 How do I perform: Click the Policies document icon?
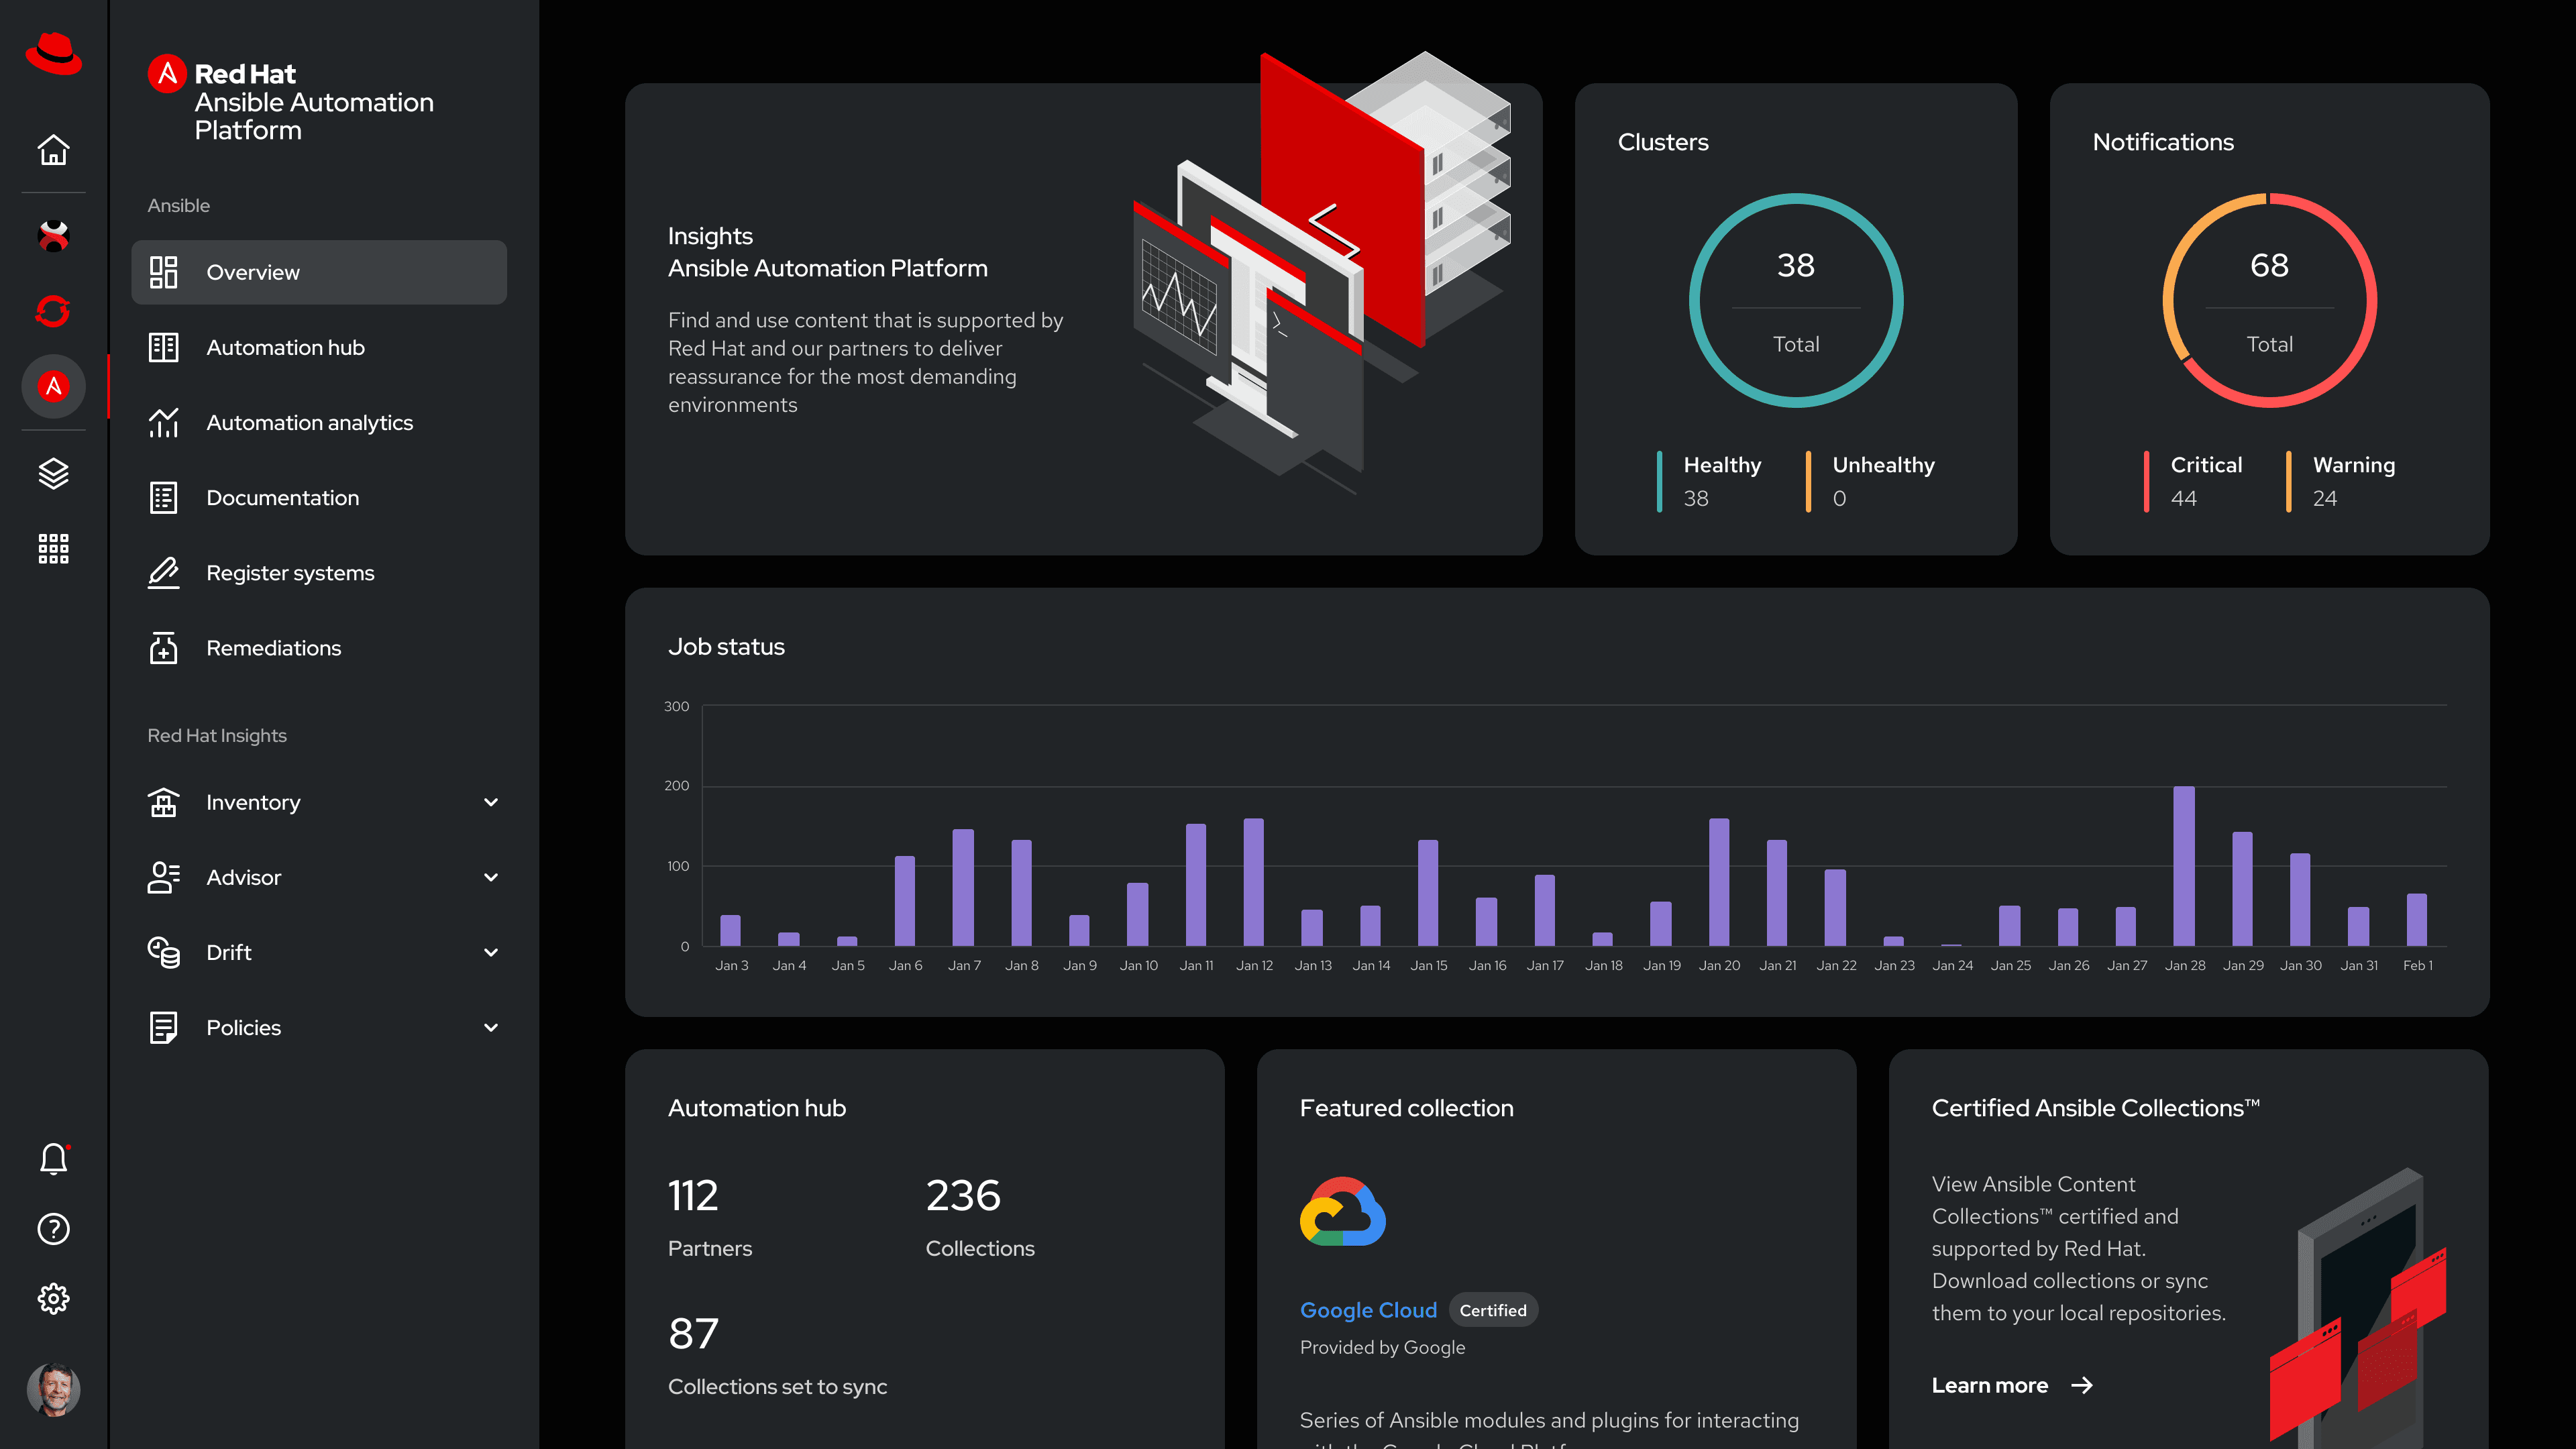pyautogui.click(x=163, y=1027)
